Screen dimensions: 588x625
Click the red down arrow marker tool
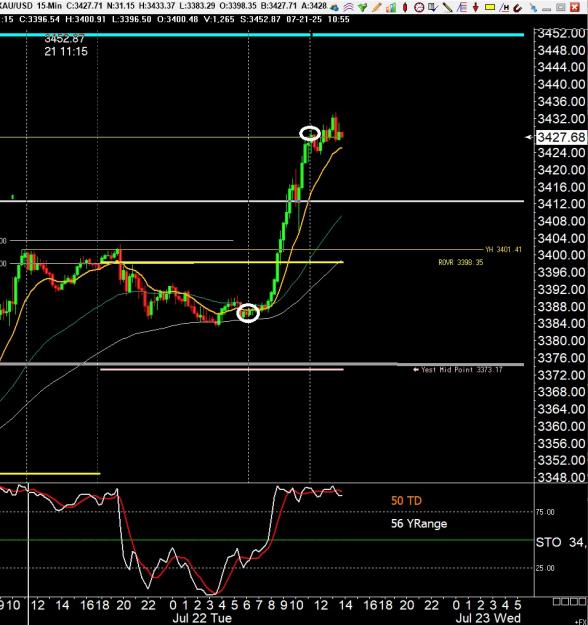tap(476, 8)
